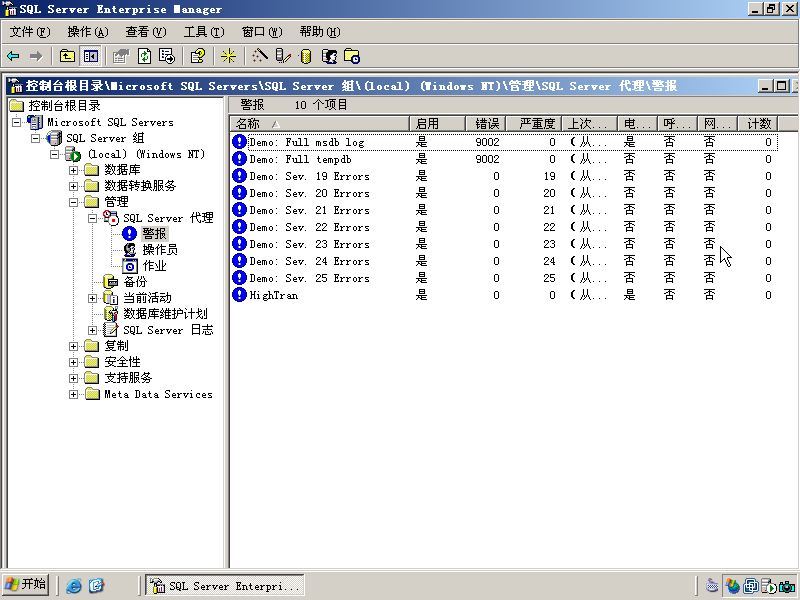Expand the SQL Server 日志 node
The width and height of the screenshot is (800, 600).
[x=92, y=330]
